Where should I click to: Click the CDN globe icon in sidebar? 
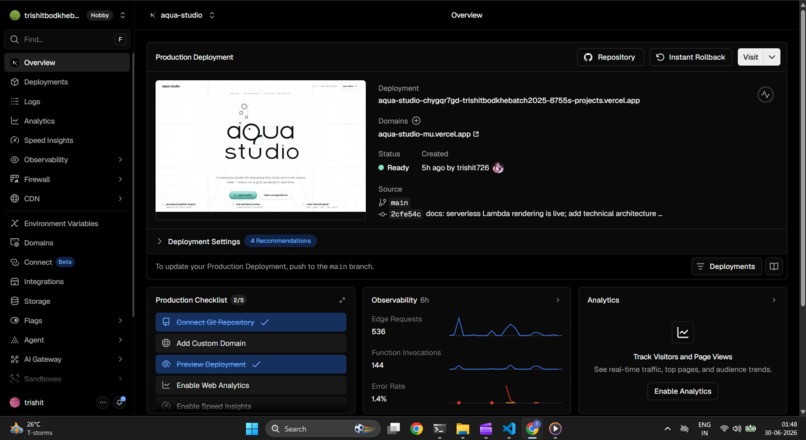pyautogui.click(x=14, y=198)
